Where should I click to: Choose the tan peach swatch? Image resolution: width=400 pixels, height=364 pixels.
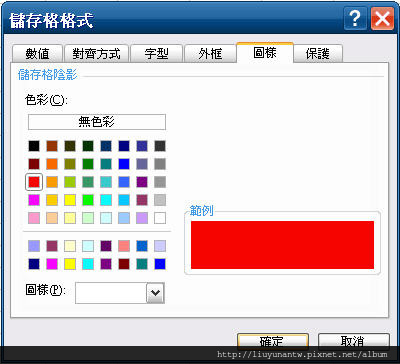click(x=52, y=218)
